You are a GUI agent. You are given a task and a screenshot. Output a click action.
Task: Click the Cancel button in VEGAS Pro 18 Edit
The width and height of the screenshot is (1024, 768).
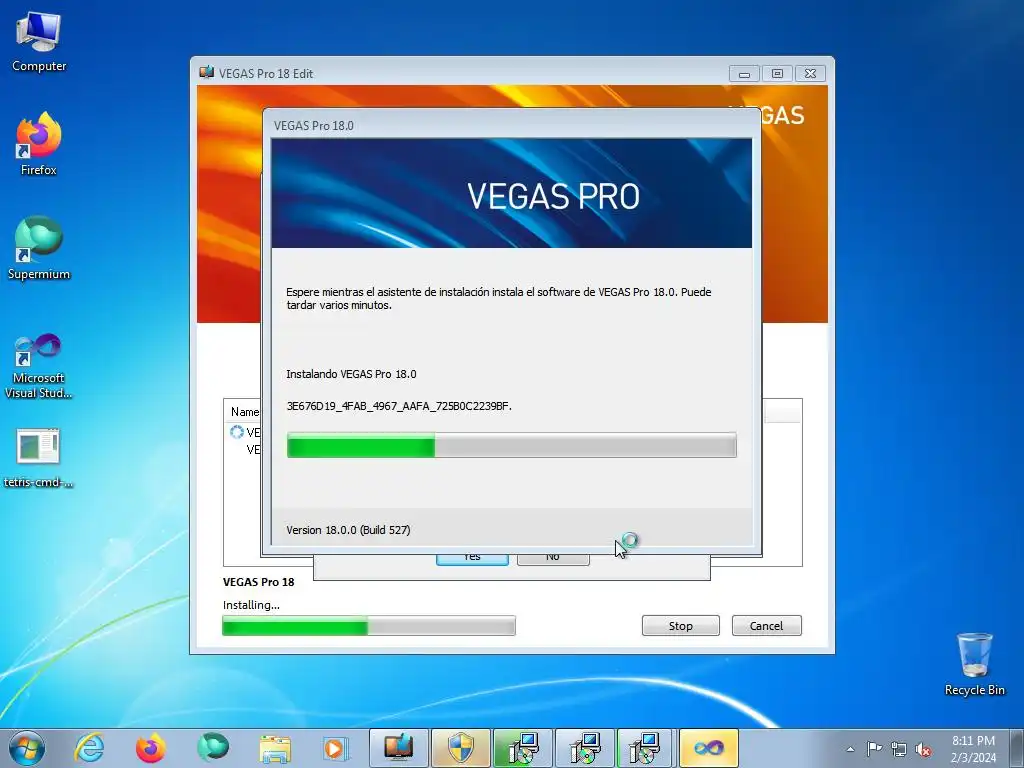point(766,626)
